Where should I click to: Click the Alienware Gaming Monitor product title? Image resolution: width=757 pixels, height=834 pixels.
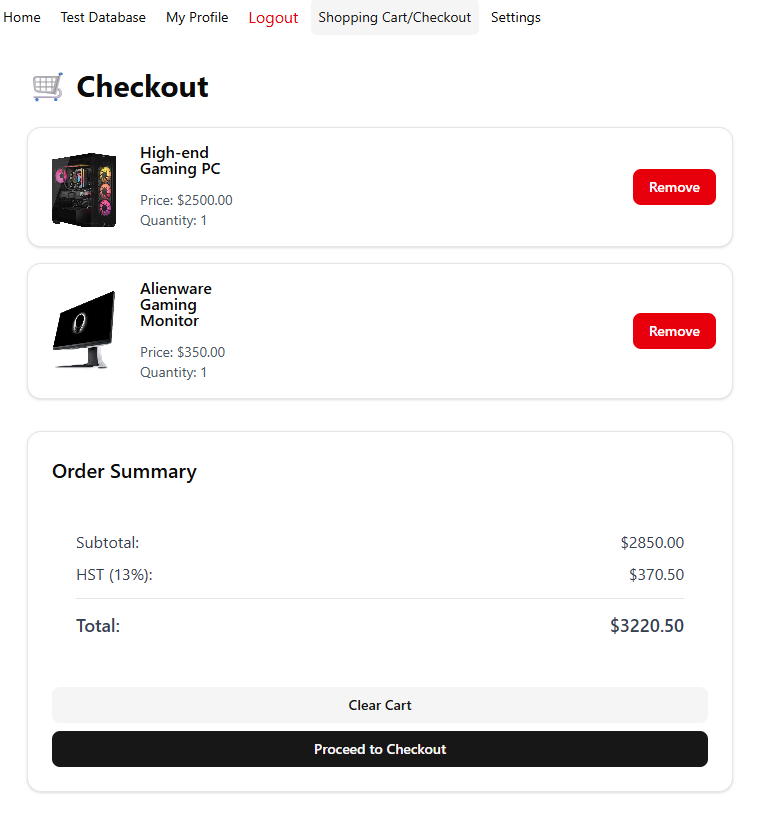176,305
